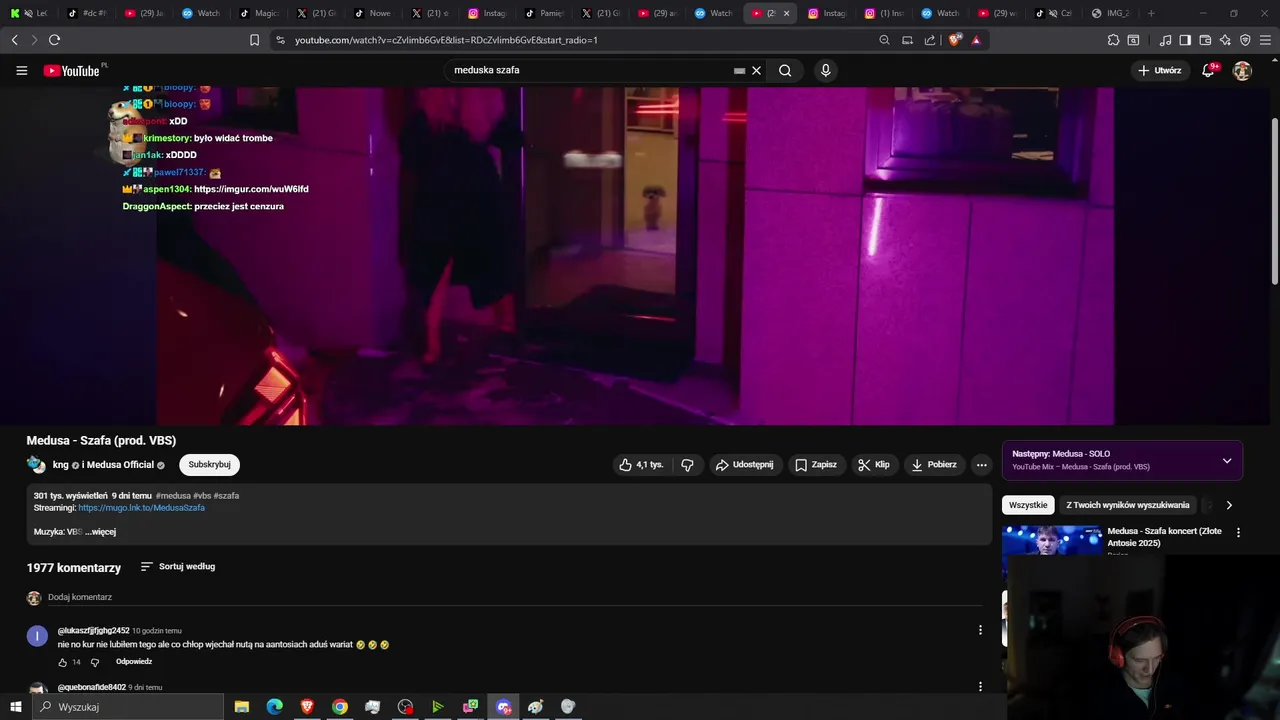The width and height of the screenshot is (1280, 720).
Task: Create a clip with Klip button
Action: click(873, 464)
